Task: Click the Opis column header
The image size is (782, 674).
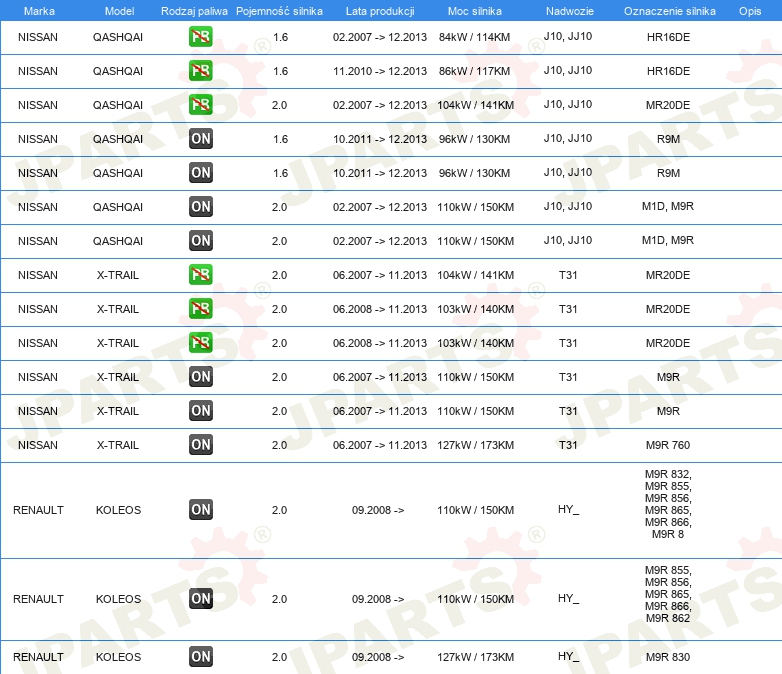Action: (x=750, y=11)
